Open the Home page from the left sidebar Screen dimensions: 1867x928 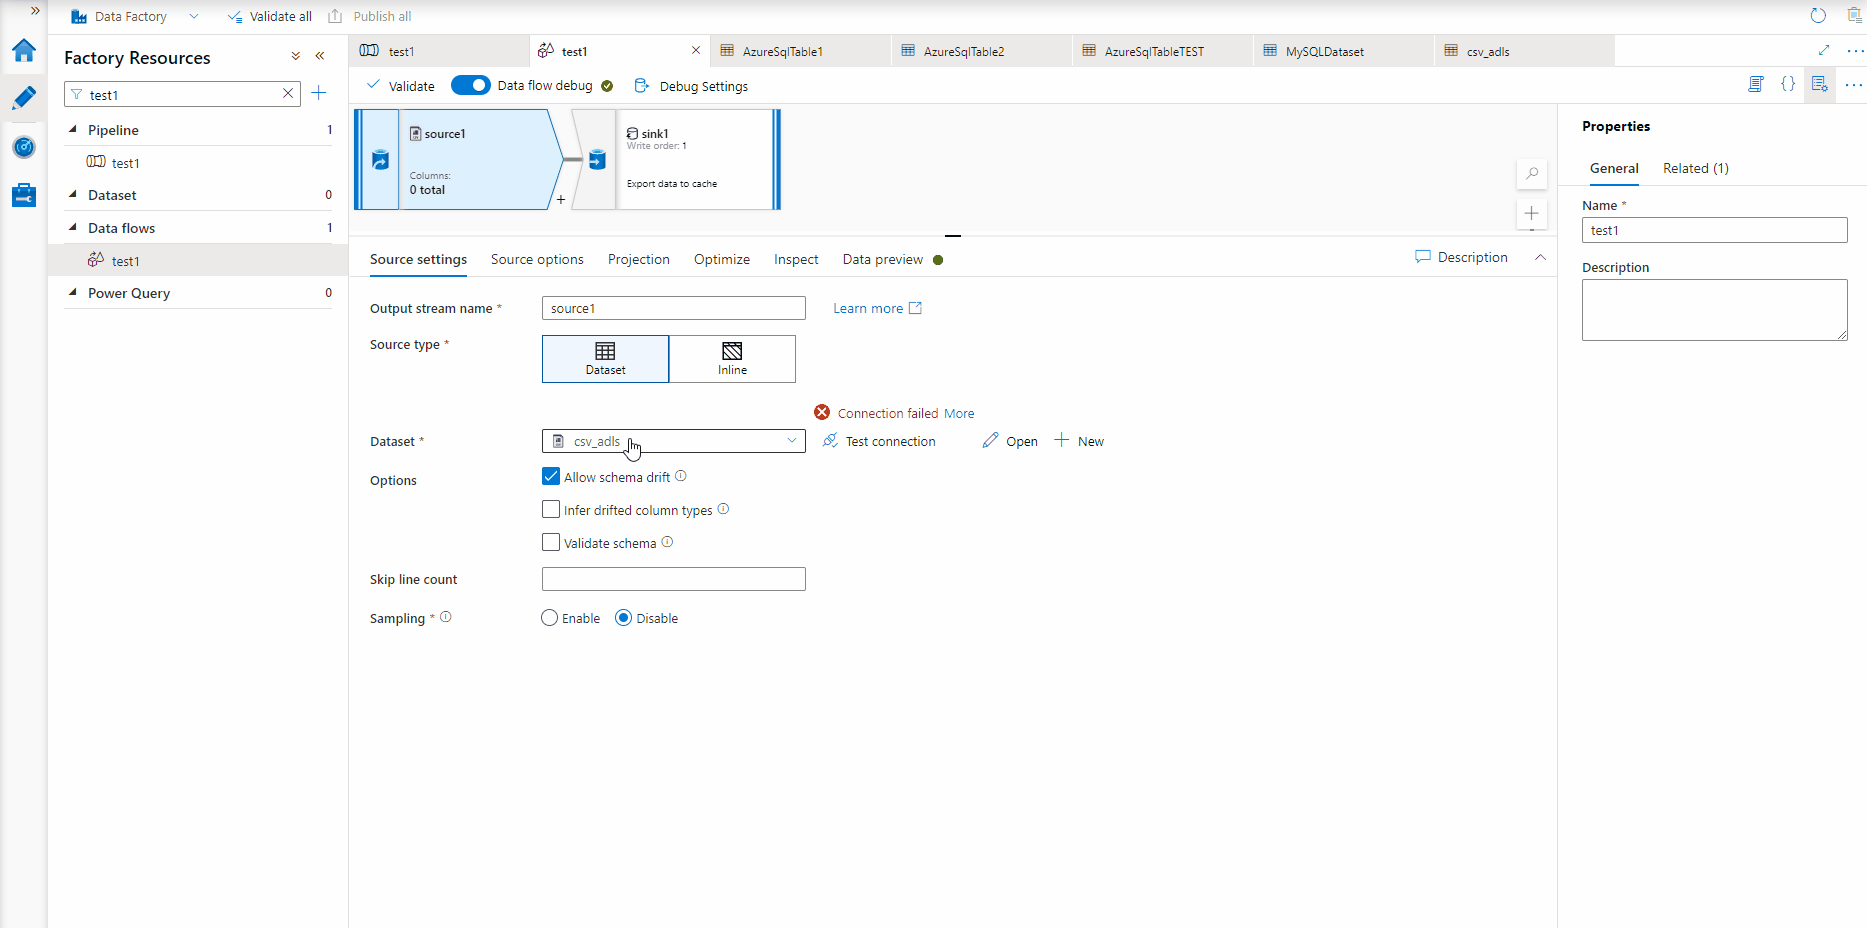coord(24,51)
